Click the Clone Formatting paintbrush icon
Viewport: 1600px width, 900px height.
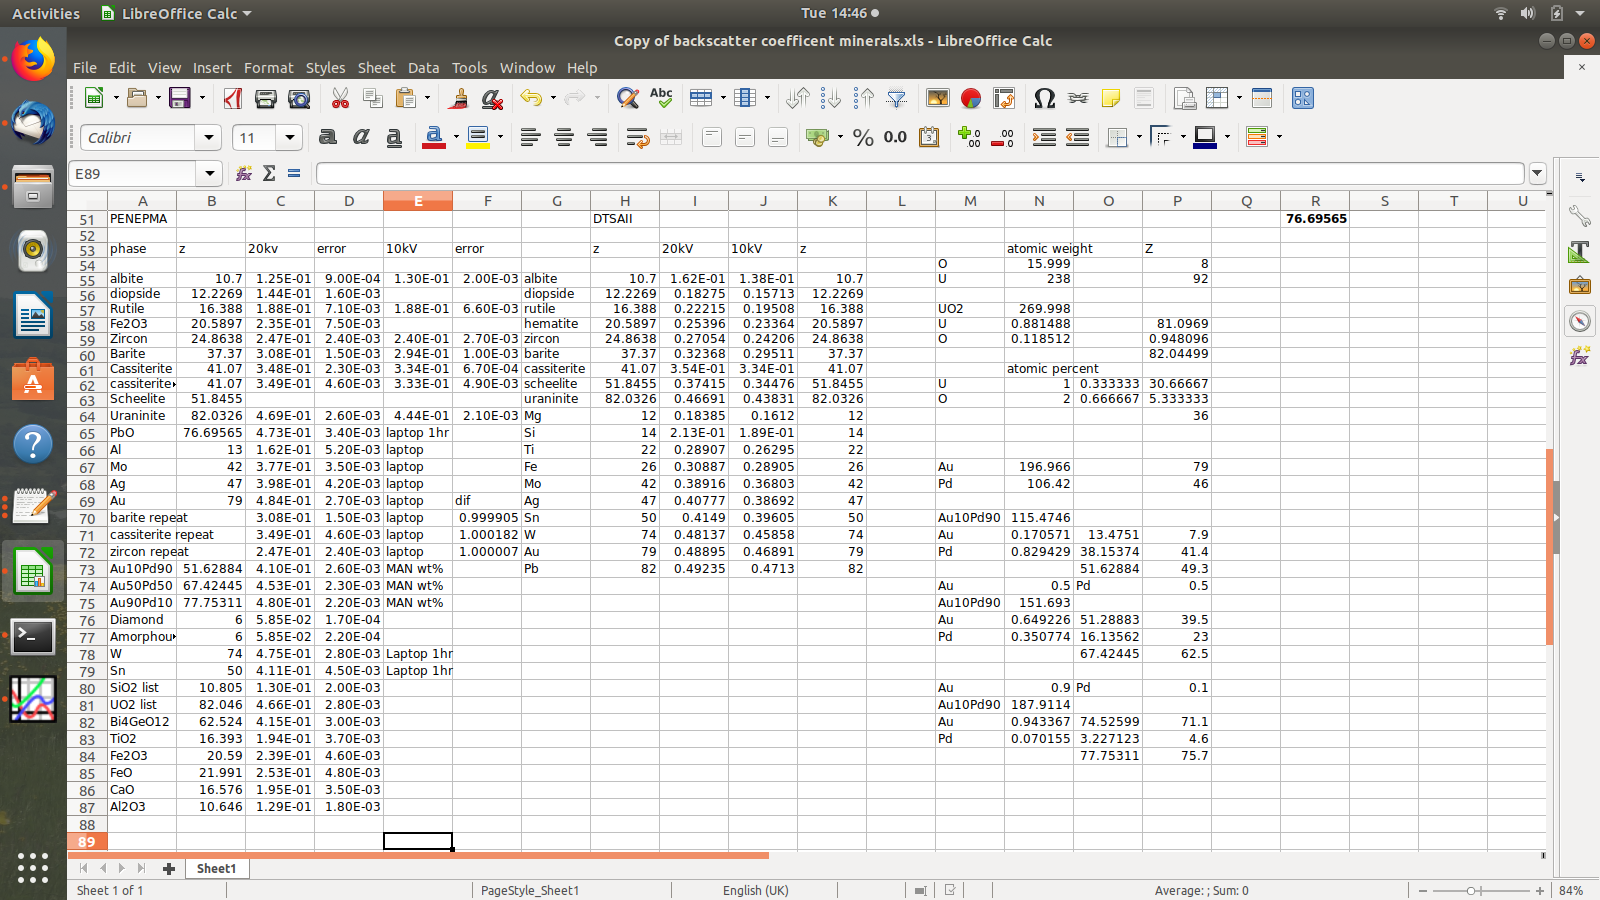pos(459,98)
